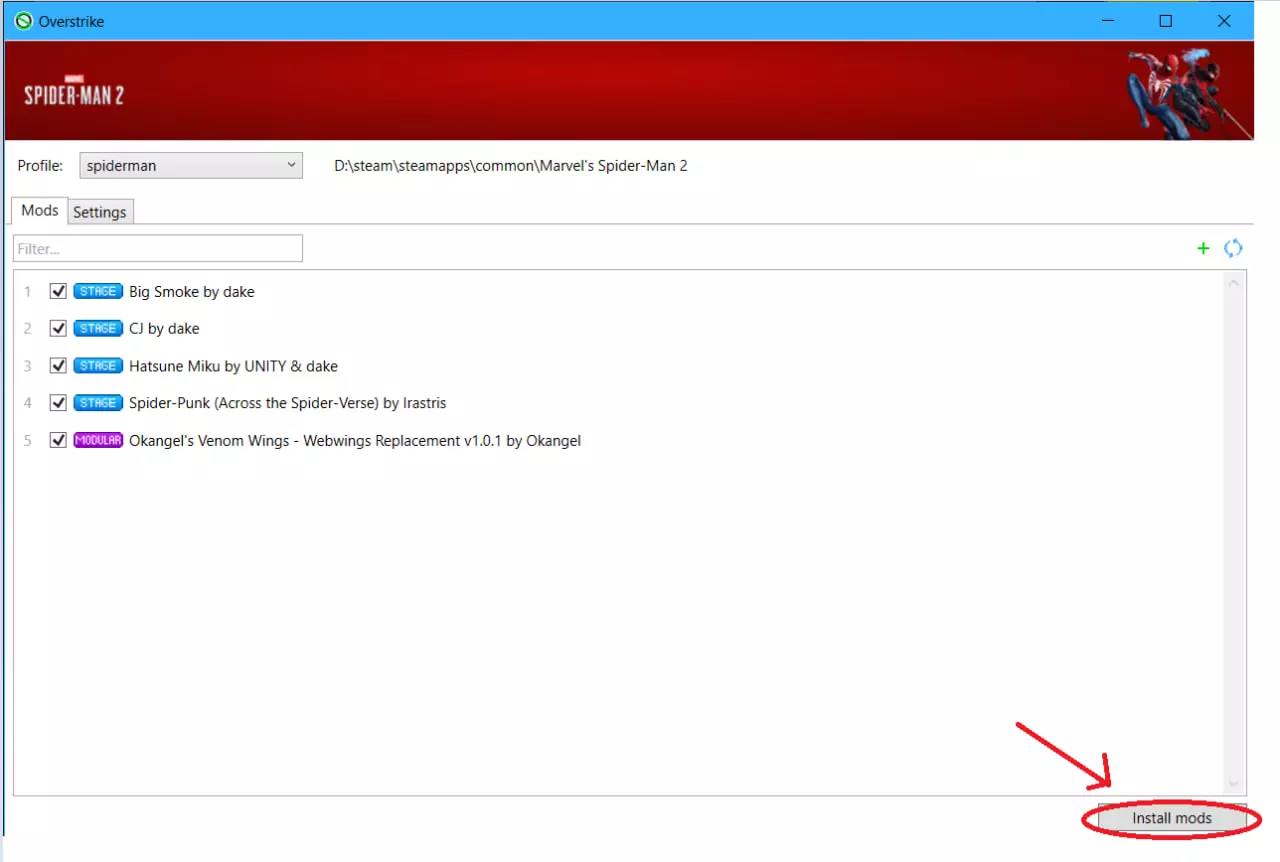1280x862 pixels.
Task: Click the Spider-Man 2 logo in banner
Action: [74, 92]
